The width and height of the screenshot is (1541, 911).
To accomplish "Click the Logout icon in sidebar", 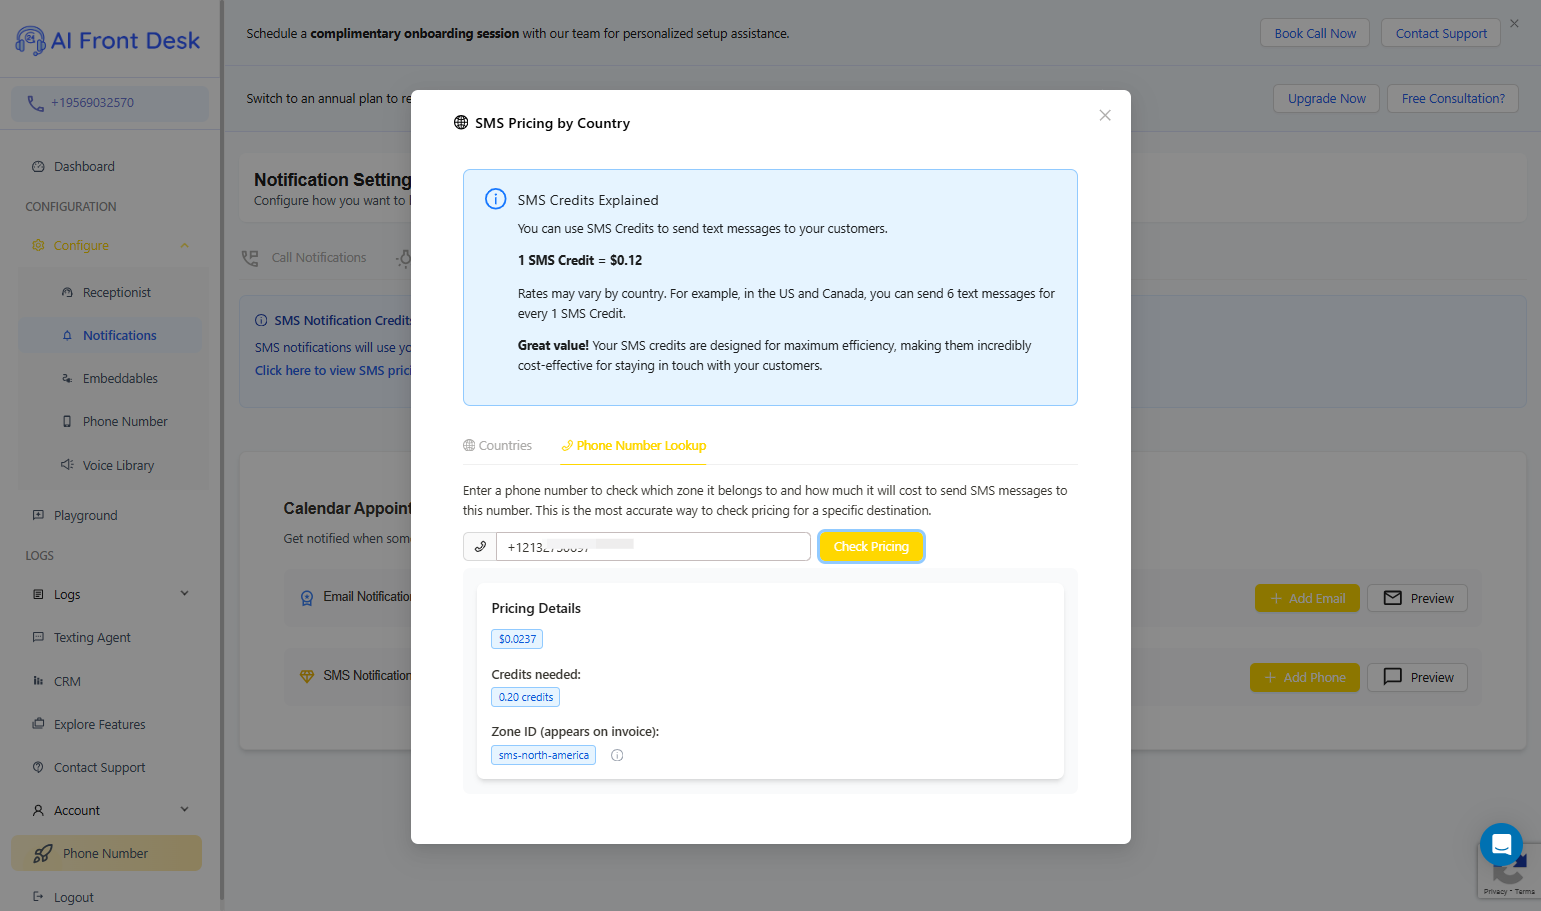I will (38, 897).
